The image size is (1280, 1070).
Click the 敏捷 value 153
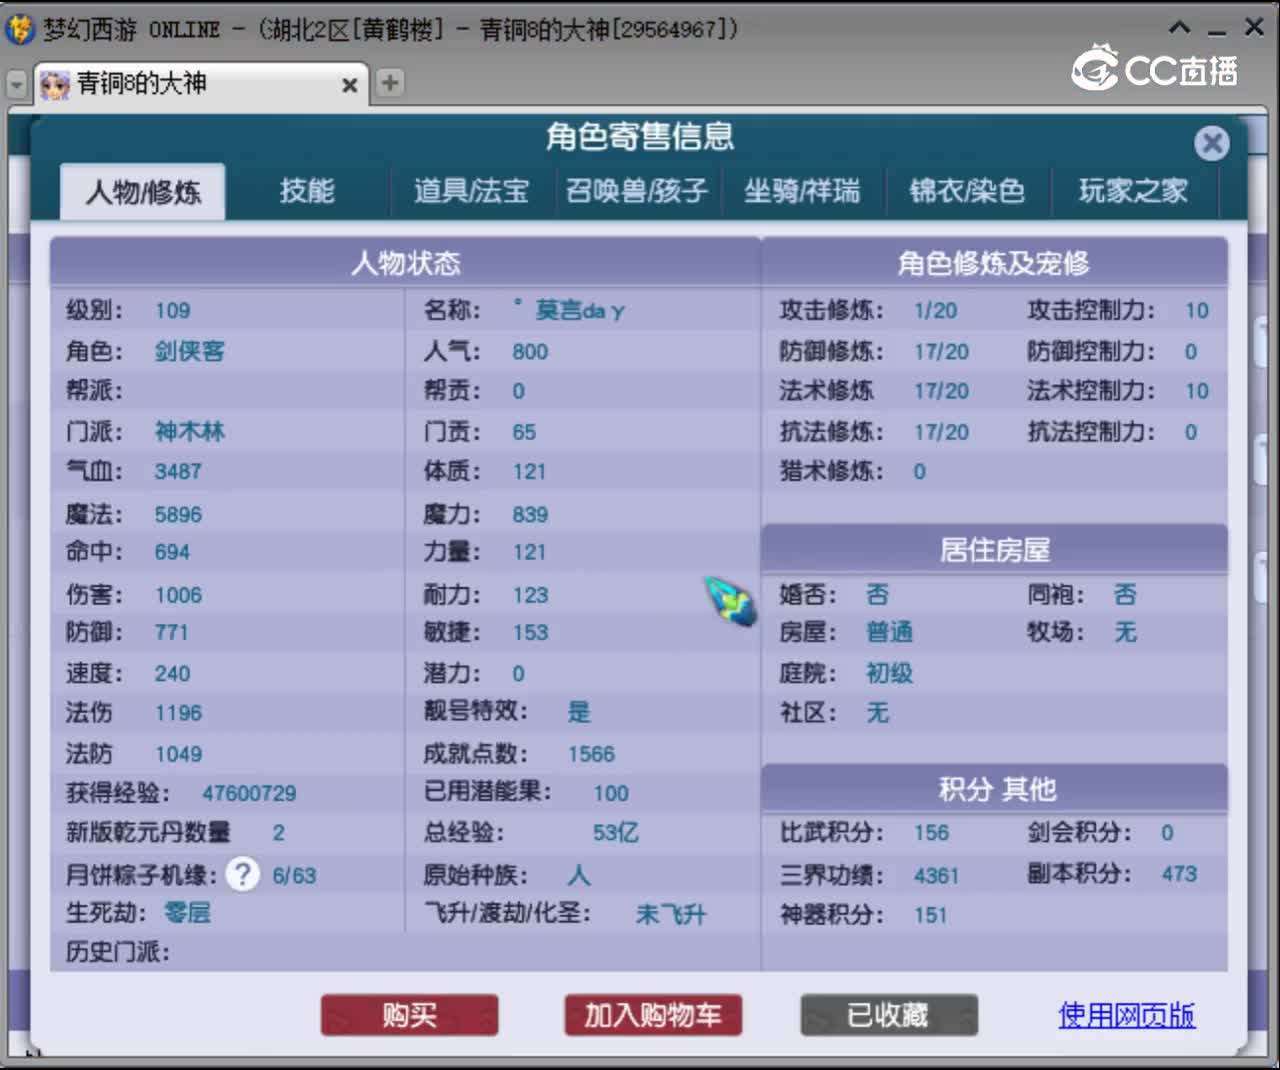[x=530, y=632]
